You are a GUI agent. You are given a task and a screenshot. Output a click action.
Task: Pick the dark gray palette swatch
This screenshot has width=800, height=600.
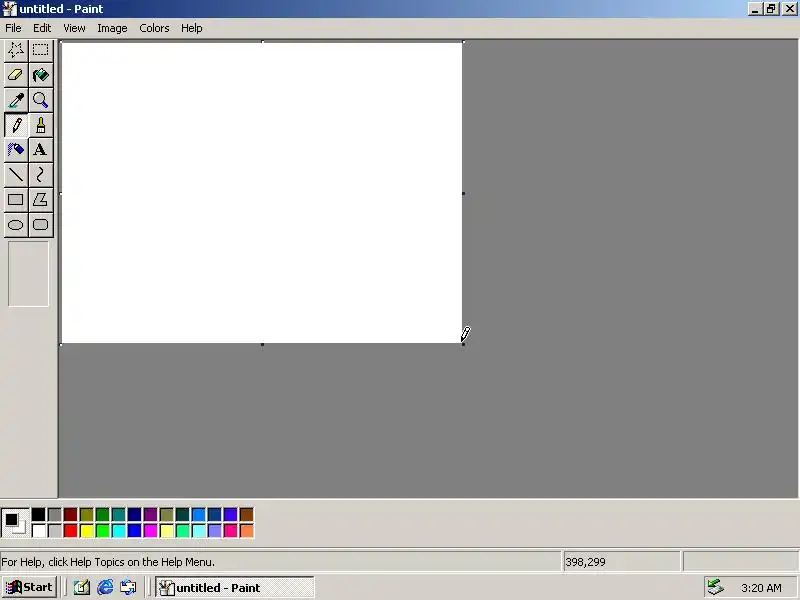pyautogui.click(x=55, y=514)
